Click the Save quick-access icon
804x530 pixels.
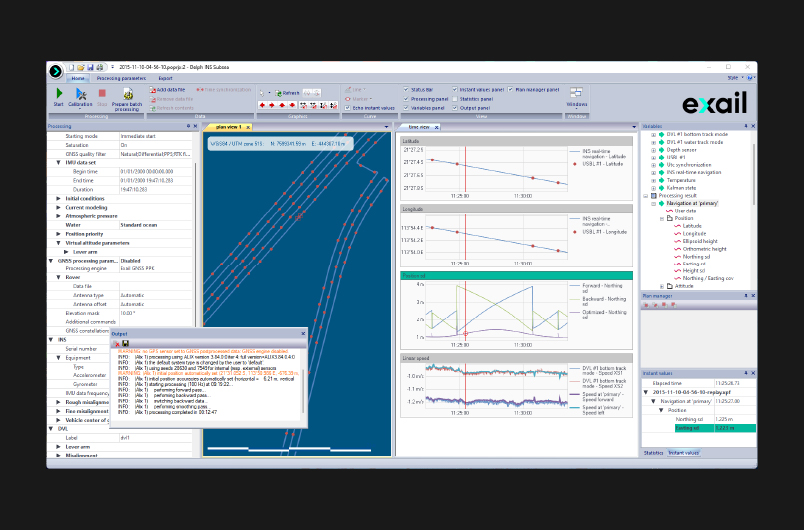[x=90, y=67]
